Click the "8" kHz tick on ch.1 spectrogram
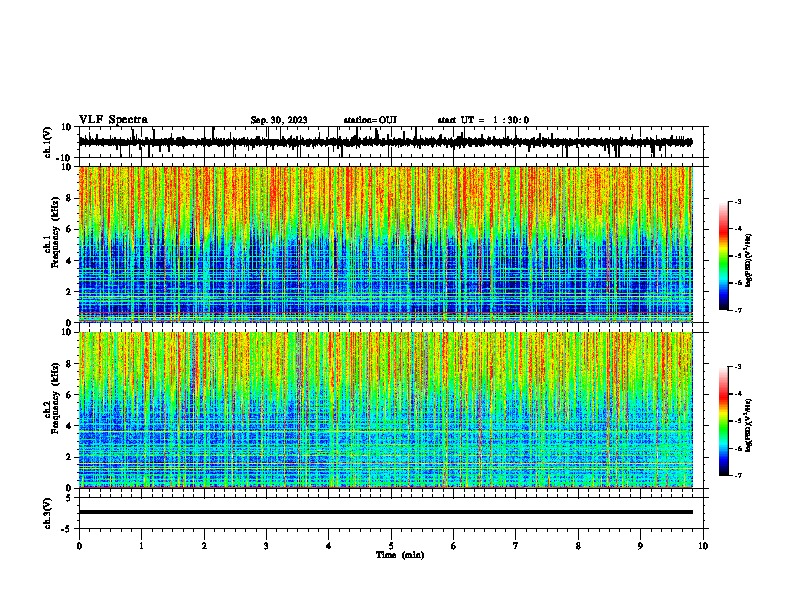The height and width of the screenshot is (612, 792). pos(69,198)
